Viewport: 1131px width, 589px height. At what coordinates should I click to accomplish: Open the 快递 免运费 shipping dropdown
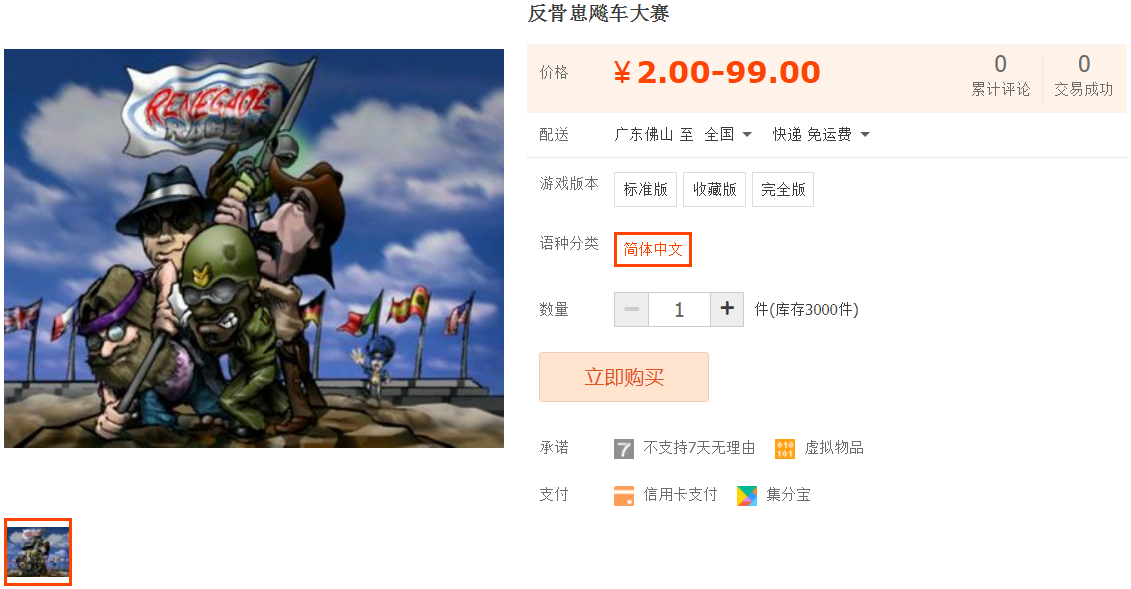[821, 135]
